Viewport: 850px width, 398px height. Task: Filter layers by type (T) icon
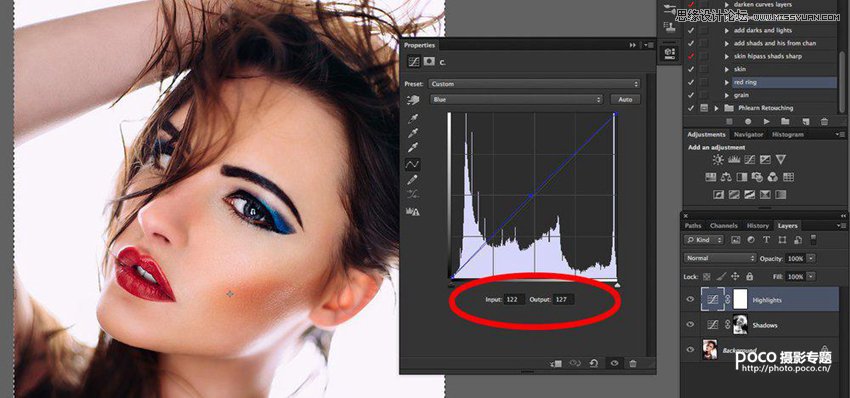767,240
